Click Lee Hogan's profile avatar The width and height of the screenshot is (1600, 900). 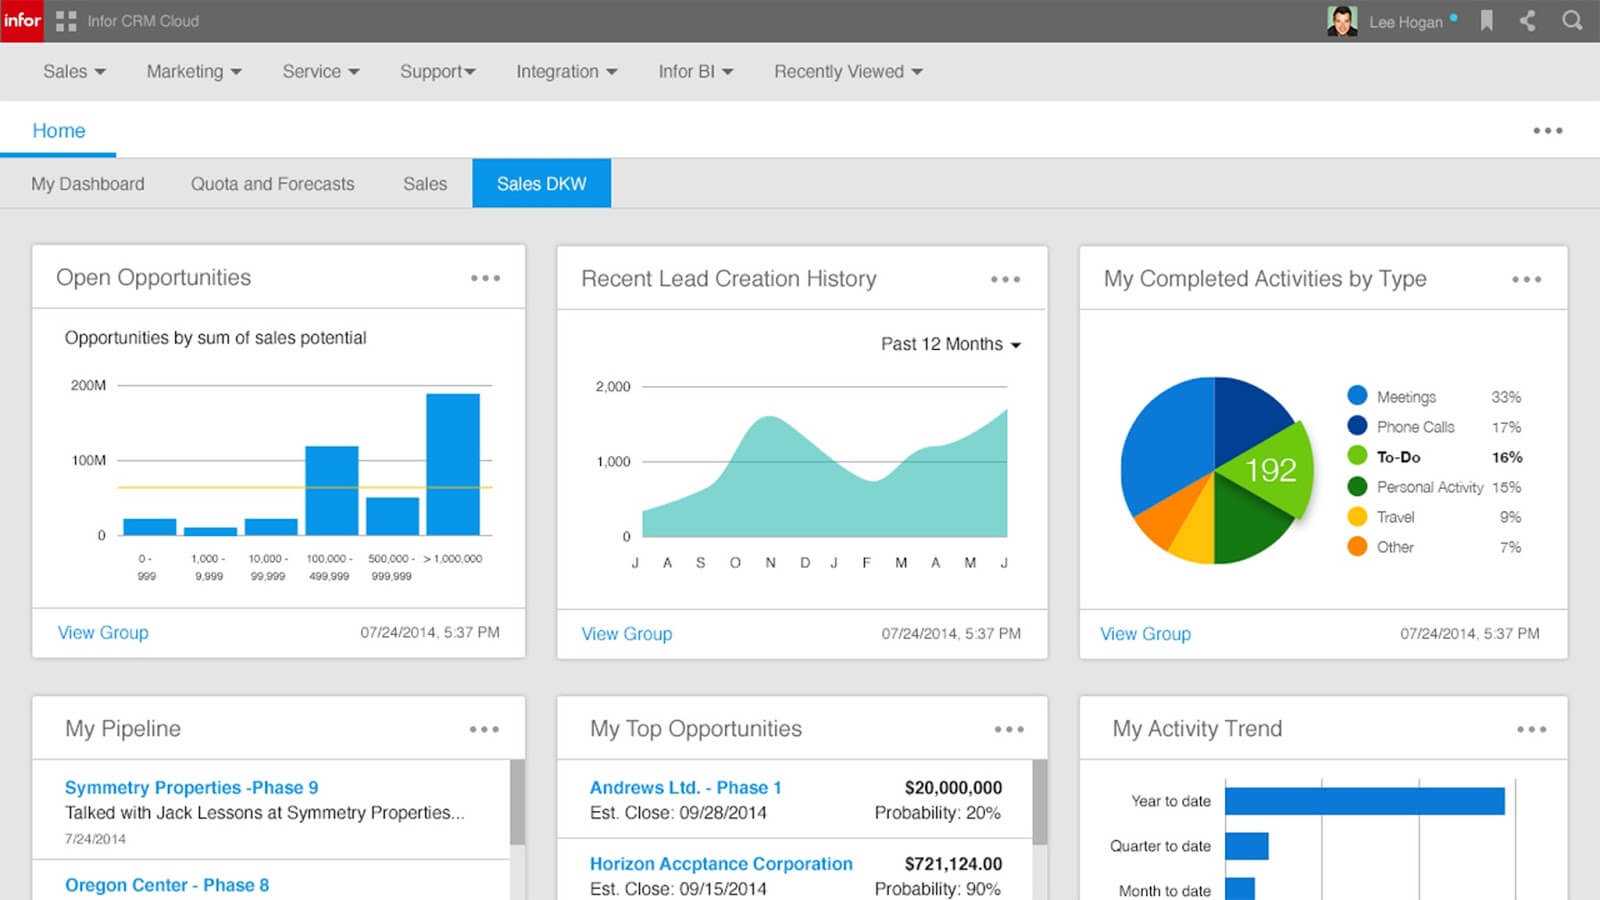pos(1342,21)
